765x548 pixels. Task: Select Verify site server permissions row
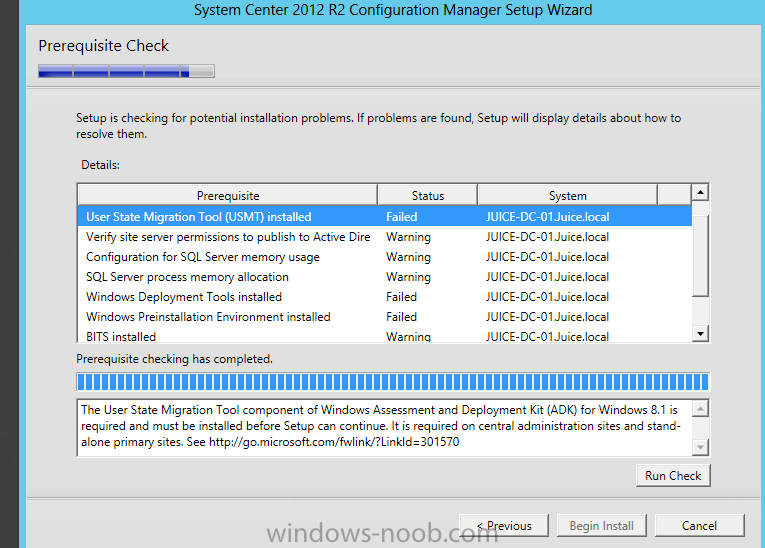click(x=384, y=237)
